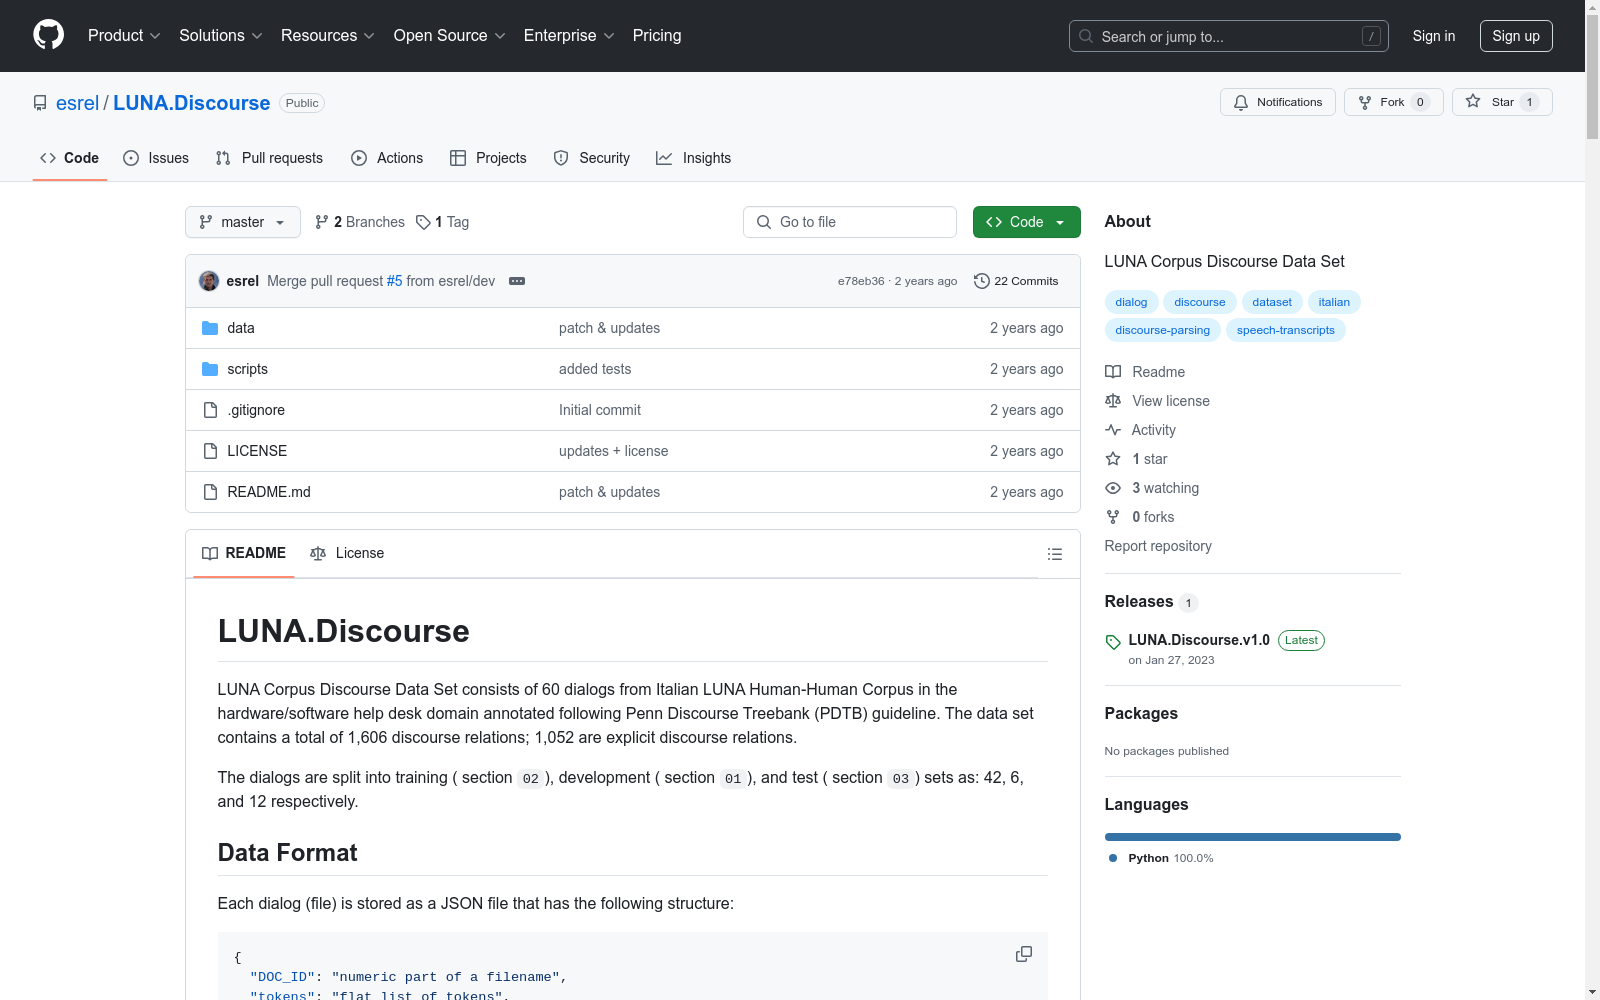Open the README.md file

click(x=269, y=492)
